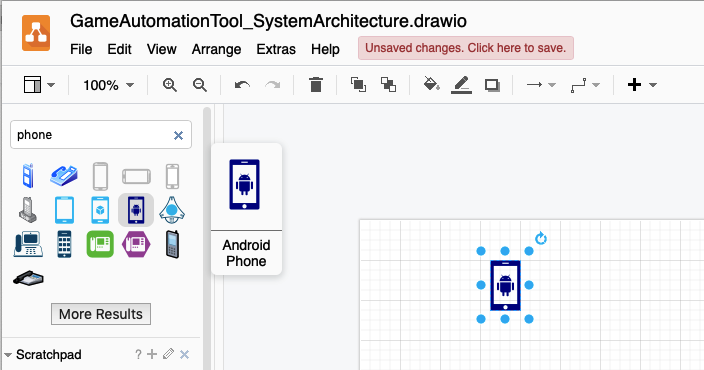Open the 100% zoom level dropdown
The height and width of the screenshot is (370, 704).
(108, 85)
